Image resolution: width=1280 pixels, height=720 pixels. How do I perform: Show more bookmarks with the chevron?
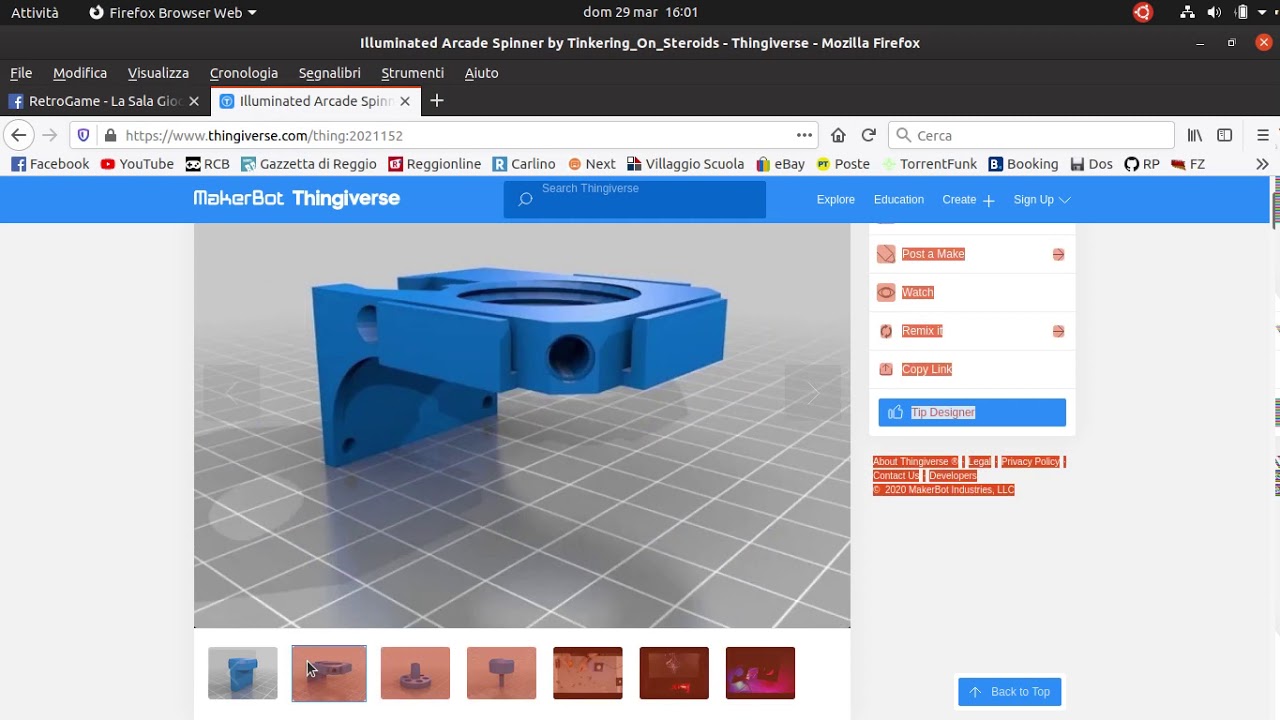coord(1262,164)
